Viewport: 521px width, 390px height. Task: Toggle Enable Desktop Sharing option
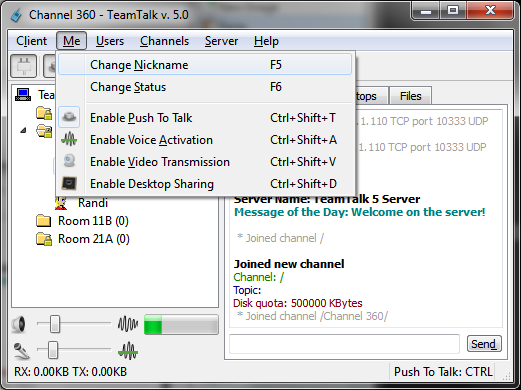click(205, 184)
